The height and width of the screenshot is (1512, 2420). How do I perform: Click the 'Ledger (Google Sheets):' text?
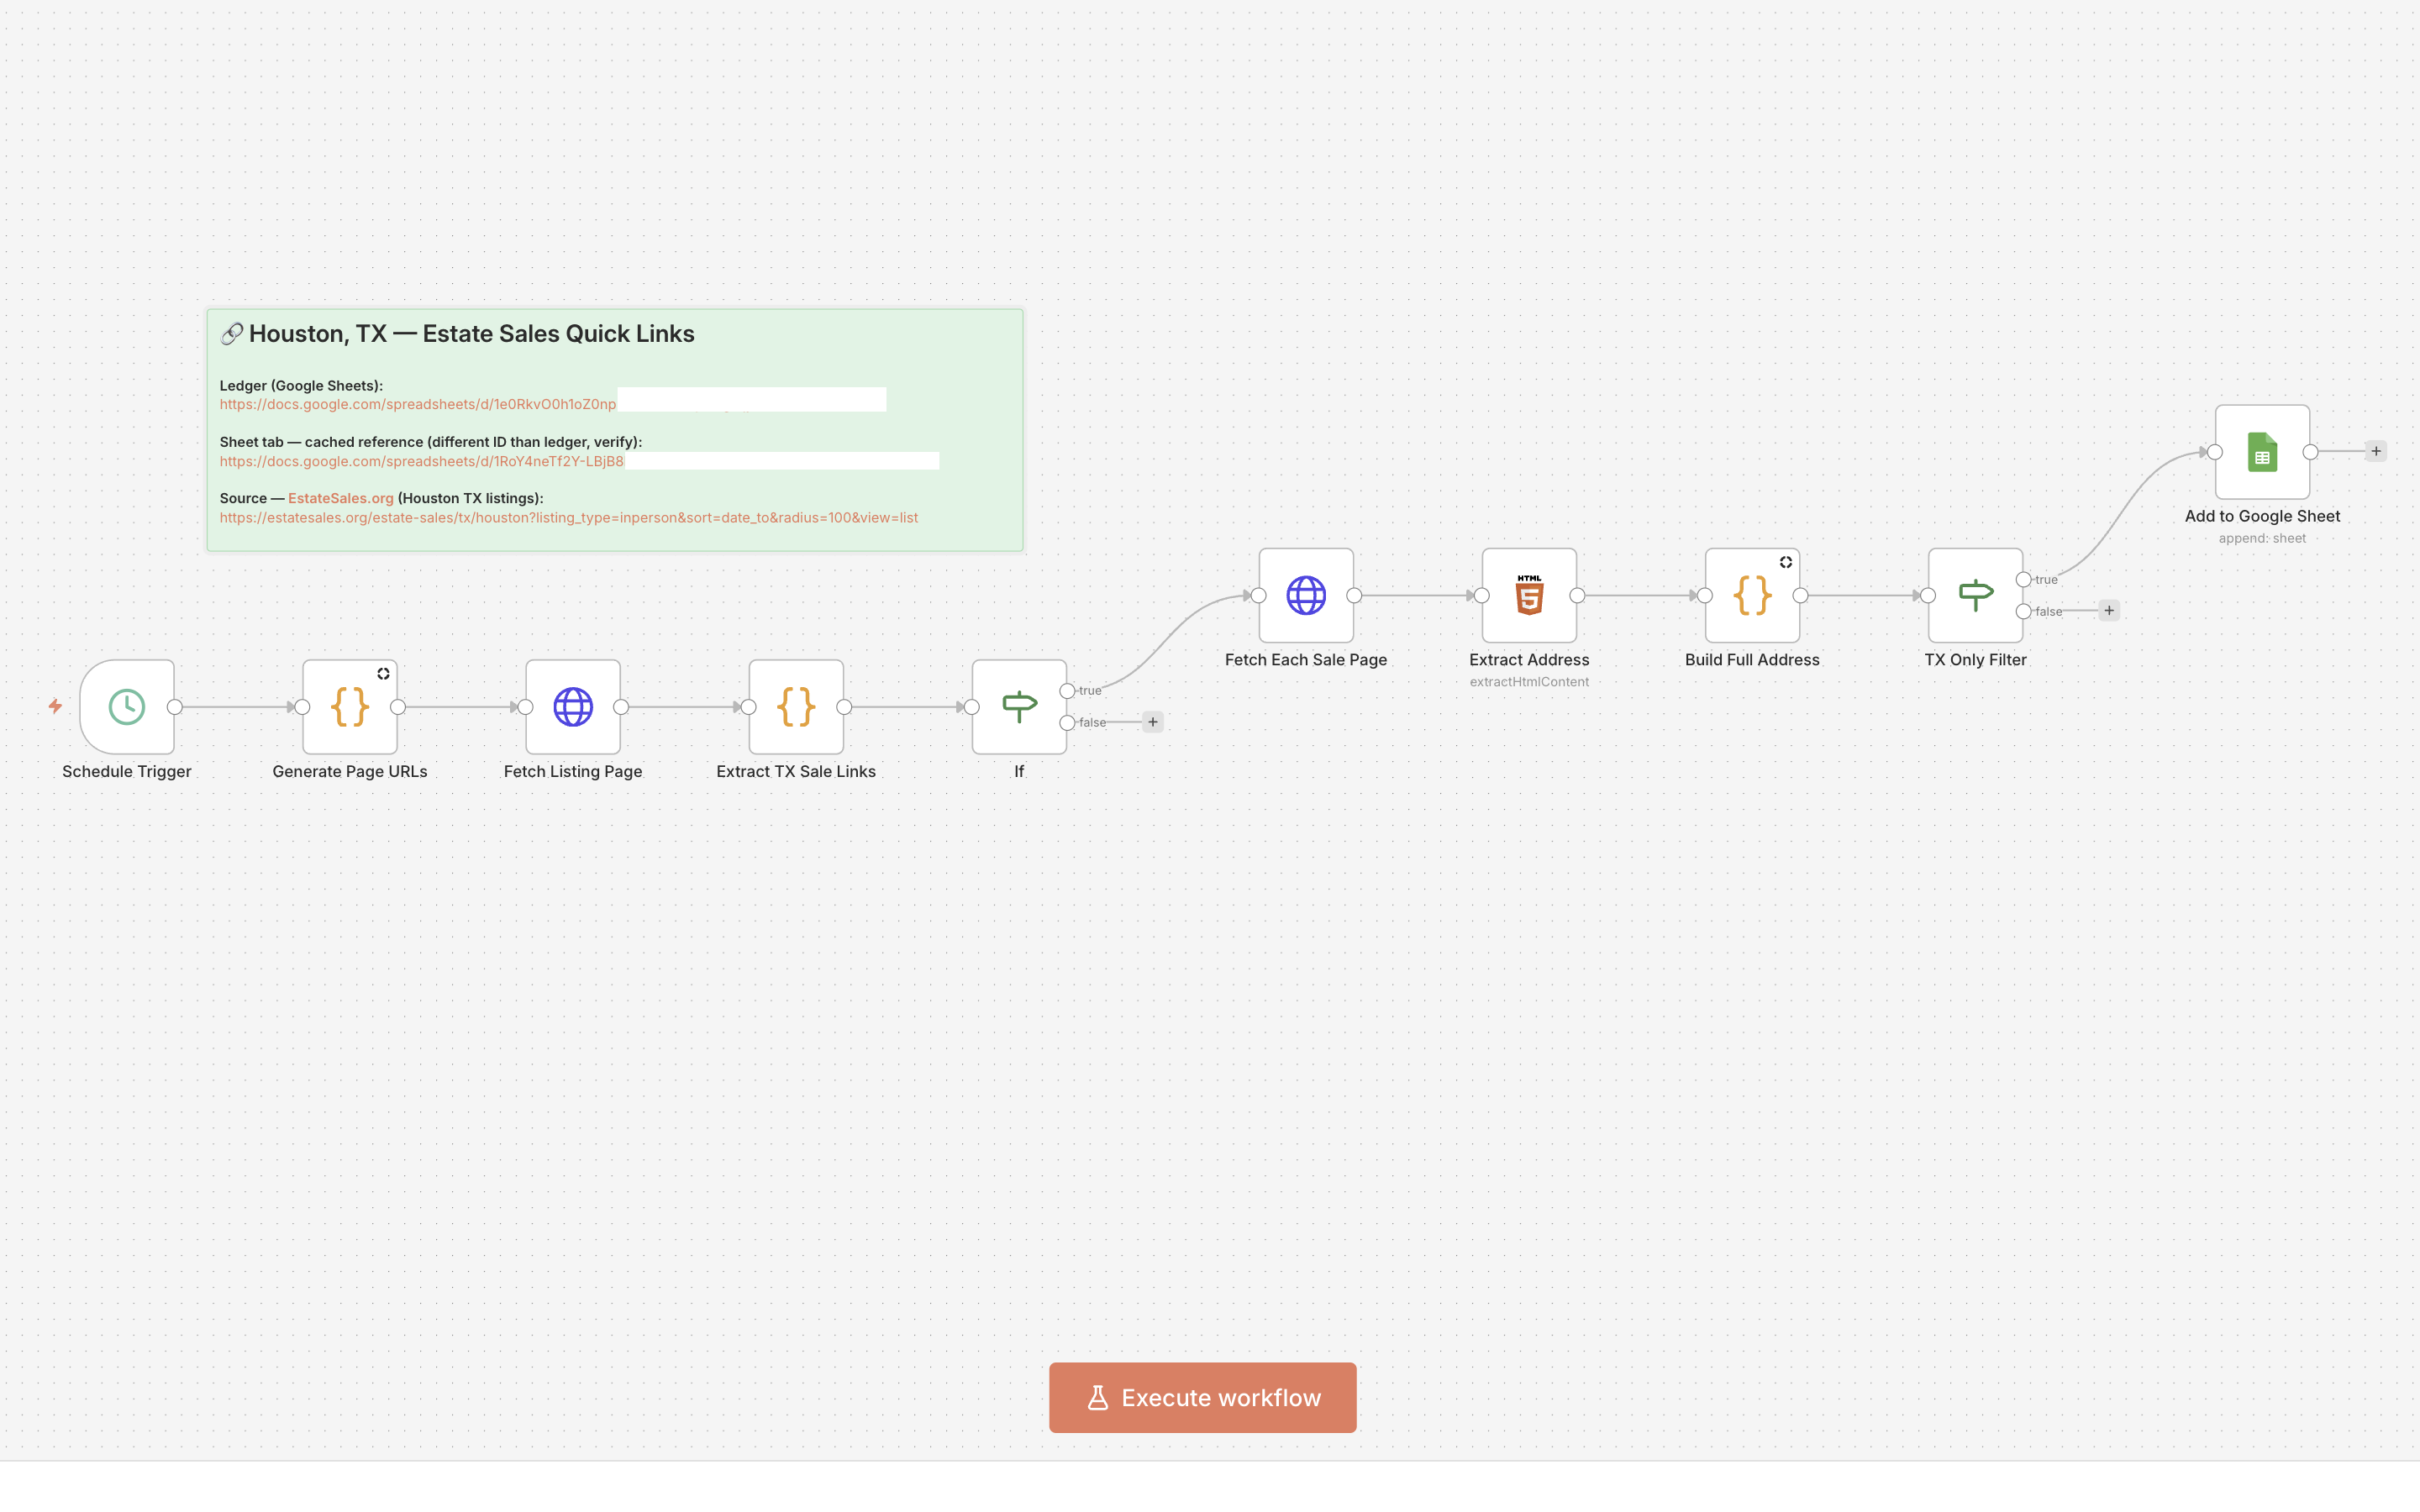(301, 385)
